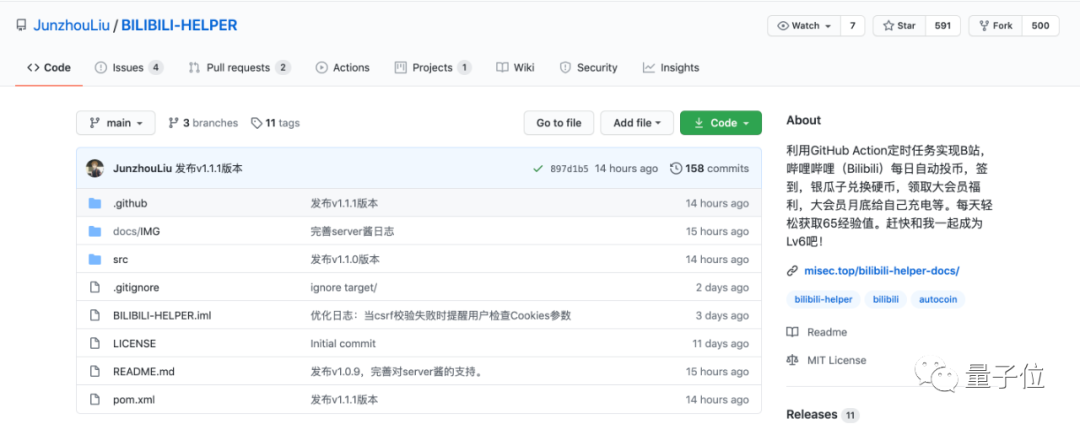The height and width of the screenshot is (424, 1080).
Task: Click the file icon for pom.xml
Action: pyautogui.click(x=95, y=399)
